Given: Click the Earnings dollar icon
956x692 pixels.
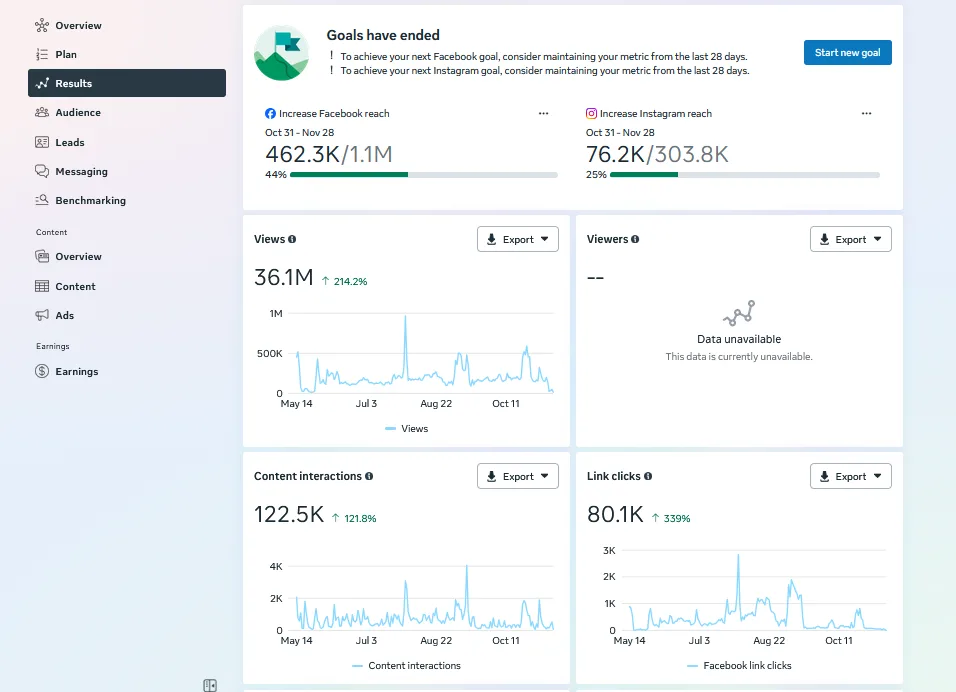Looking at the screenshot, I should point(42,371).
